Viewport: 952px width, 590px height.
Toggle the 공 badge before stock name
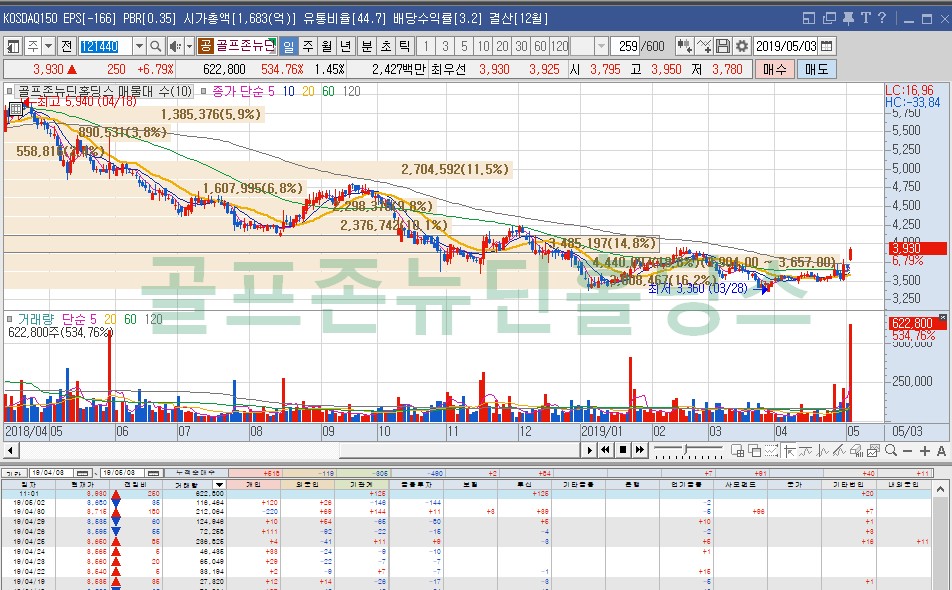pyautogui.click(x=205, y=46)
